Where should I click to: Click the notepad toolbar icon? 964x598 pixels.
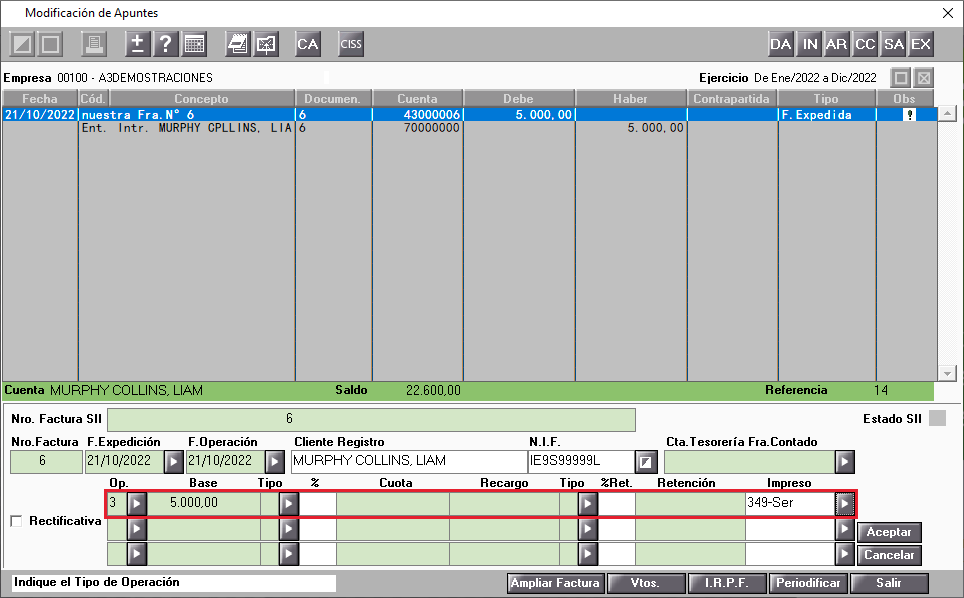(237, 44)
